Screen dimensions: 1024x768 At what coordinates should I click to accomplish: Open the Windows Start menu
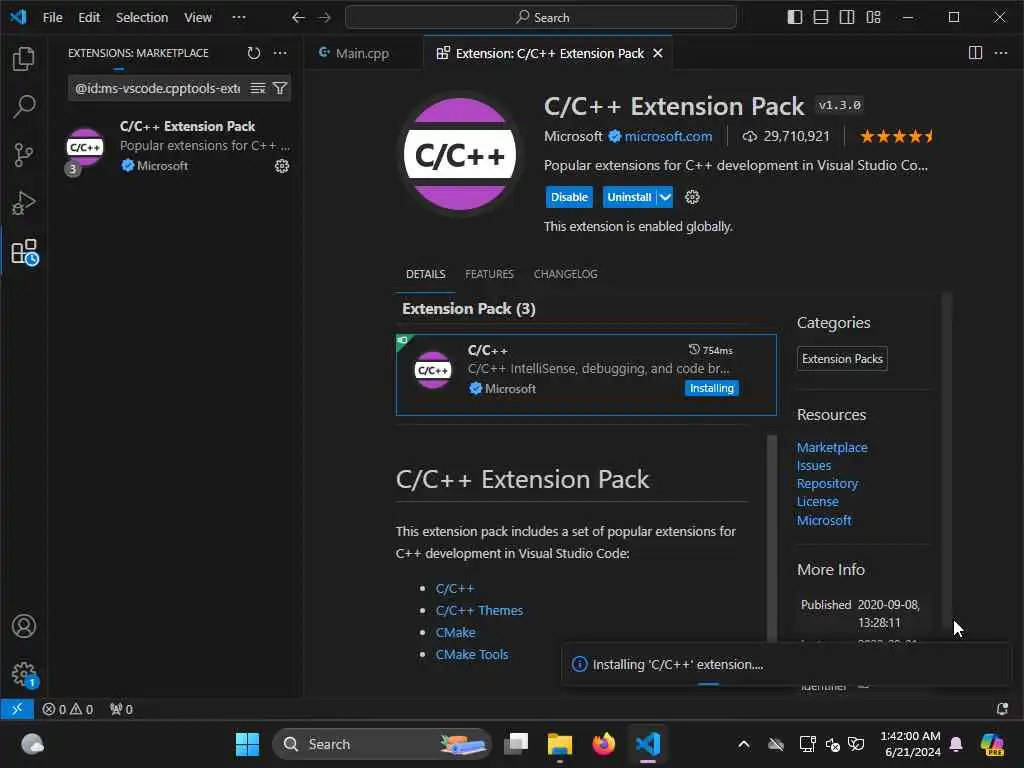pos(247,744)
